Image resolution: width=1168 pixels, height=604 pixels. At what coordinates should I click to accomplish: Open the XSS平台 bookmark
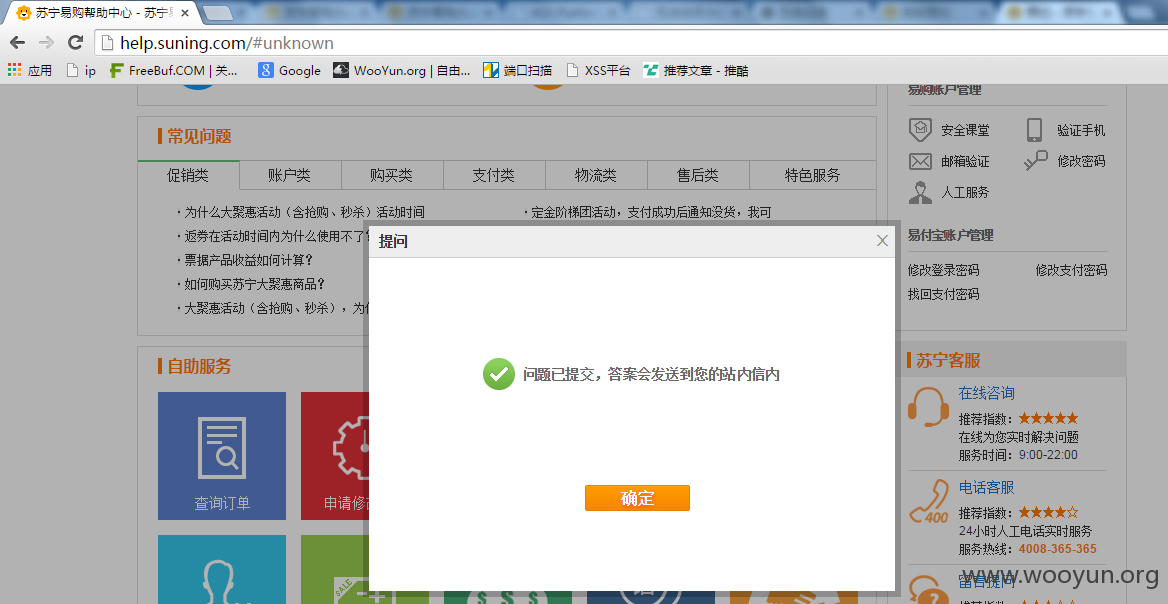[x=598, y=71]
